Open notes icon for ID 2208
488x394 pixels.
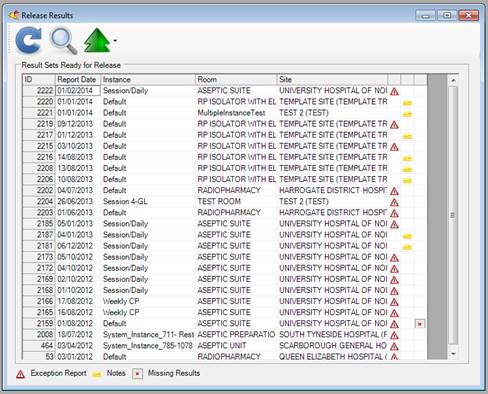[407, 169]
